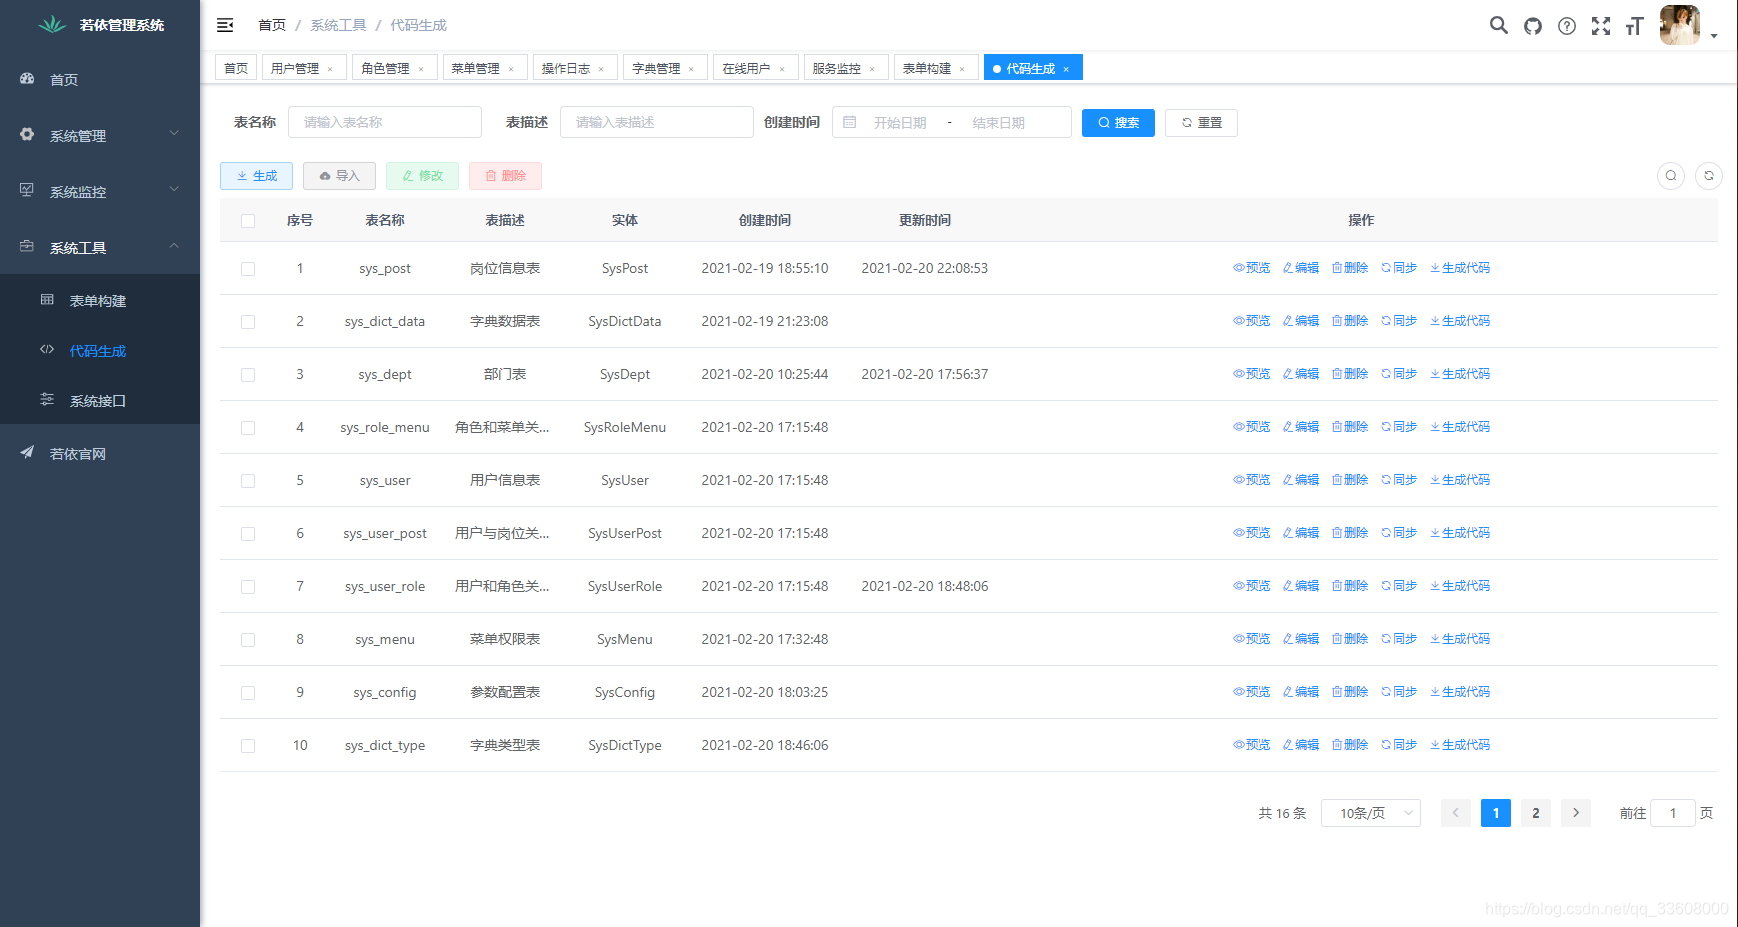Click the 导入 import button

point(339,176)
